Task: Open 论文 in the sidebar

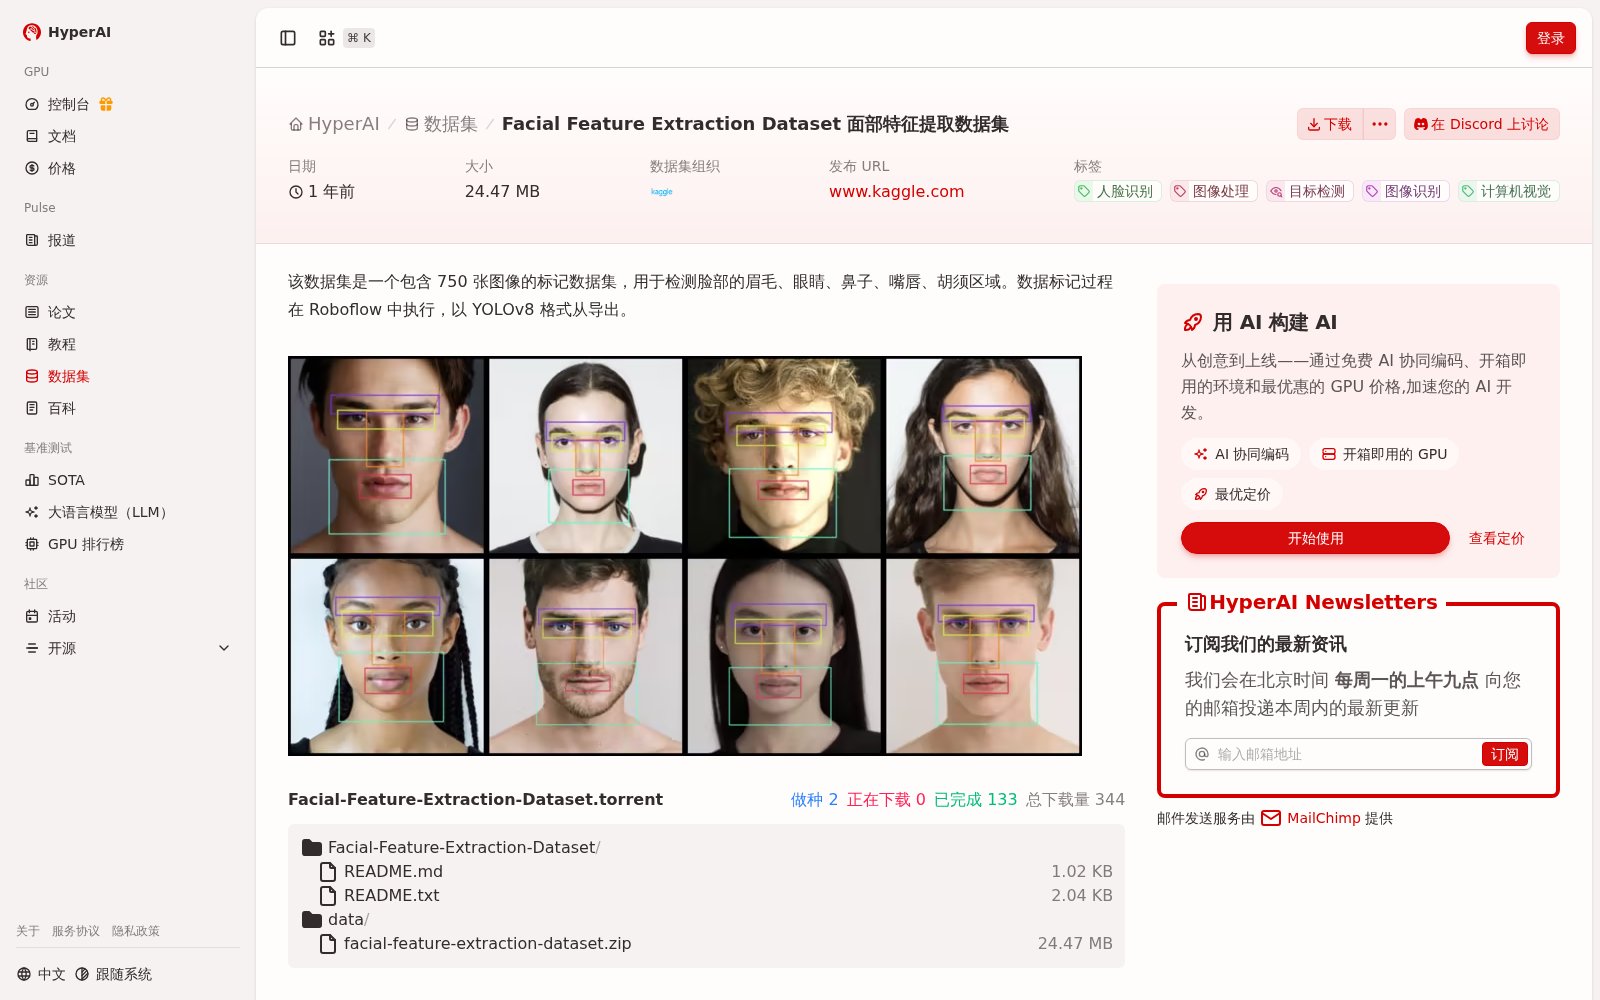Action: click(62, 312)
